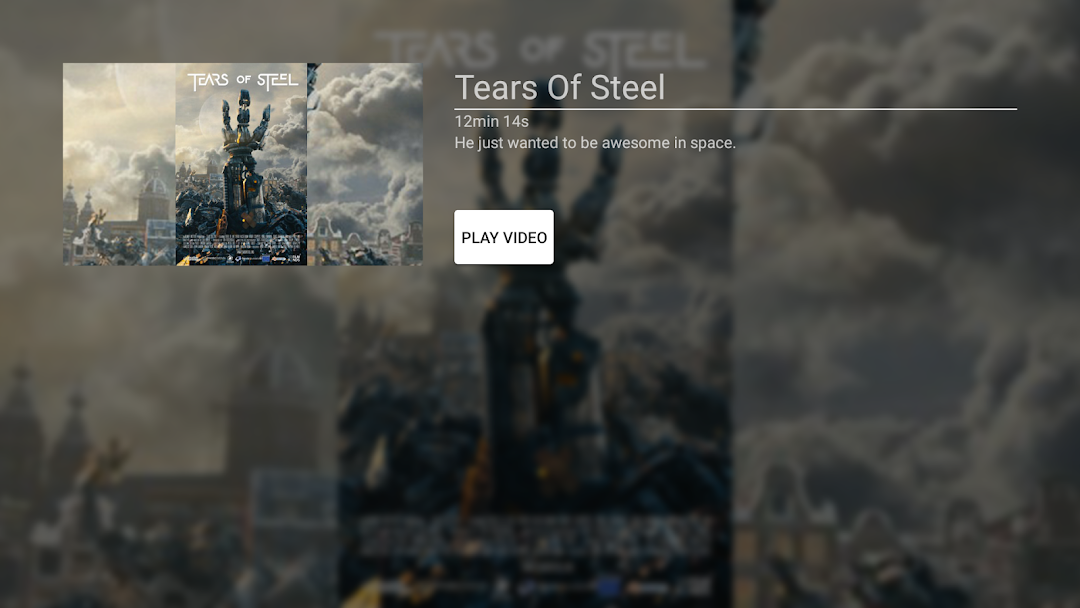Click the blurred Tears of Steel background title

[539, 50]
